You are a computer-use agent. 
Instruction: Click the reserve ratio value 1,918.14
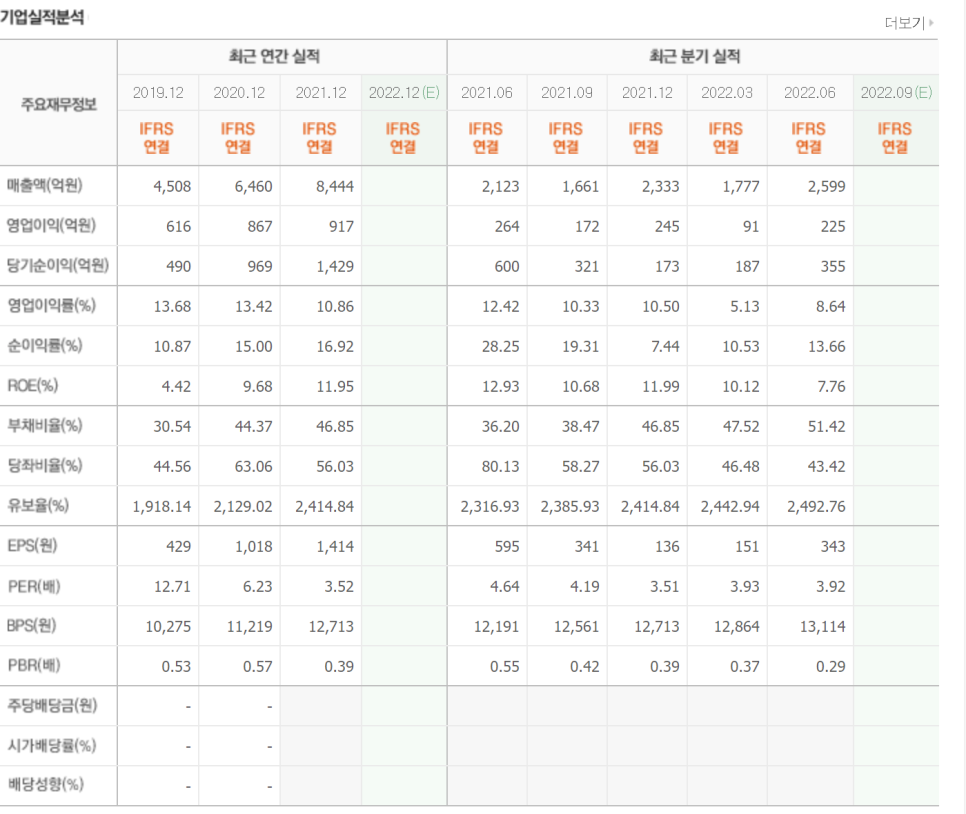click(161, 507)
